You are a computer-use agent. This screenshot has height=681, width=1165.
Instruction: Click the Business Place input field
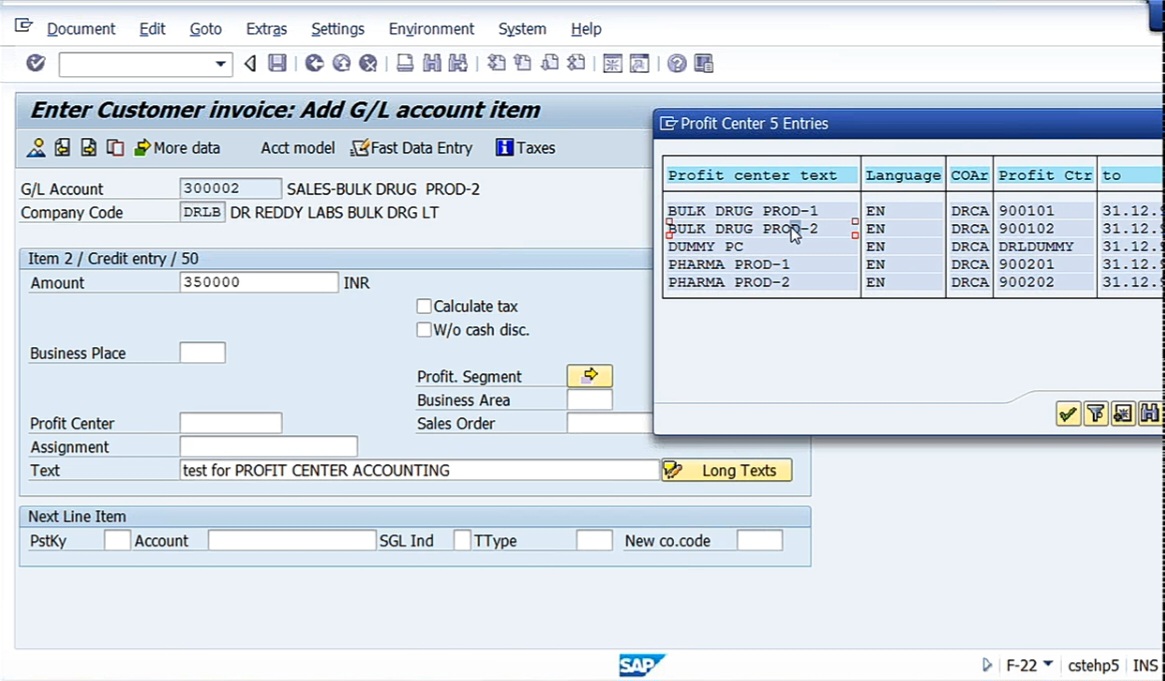202,353
